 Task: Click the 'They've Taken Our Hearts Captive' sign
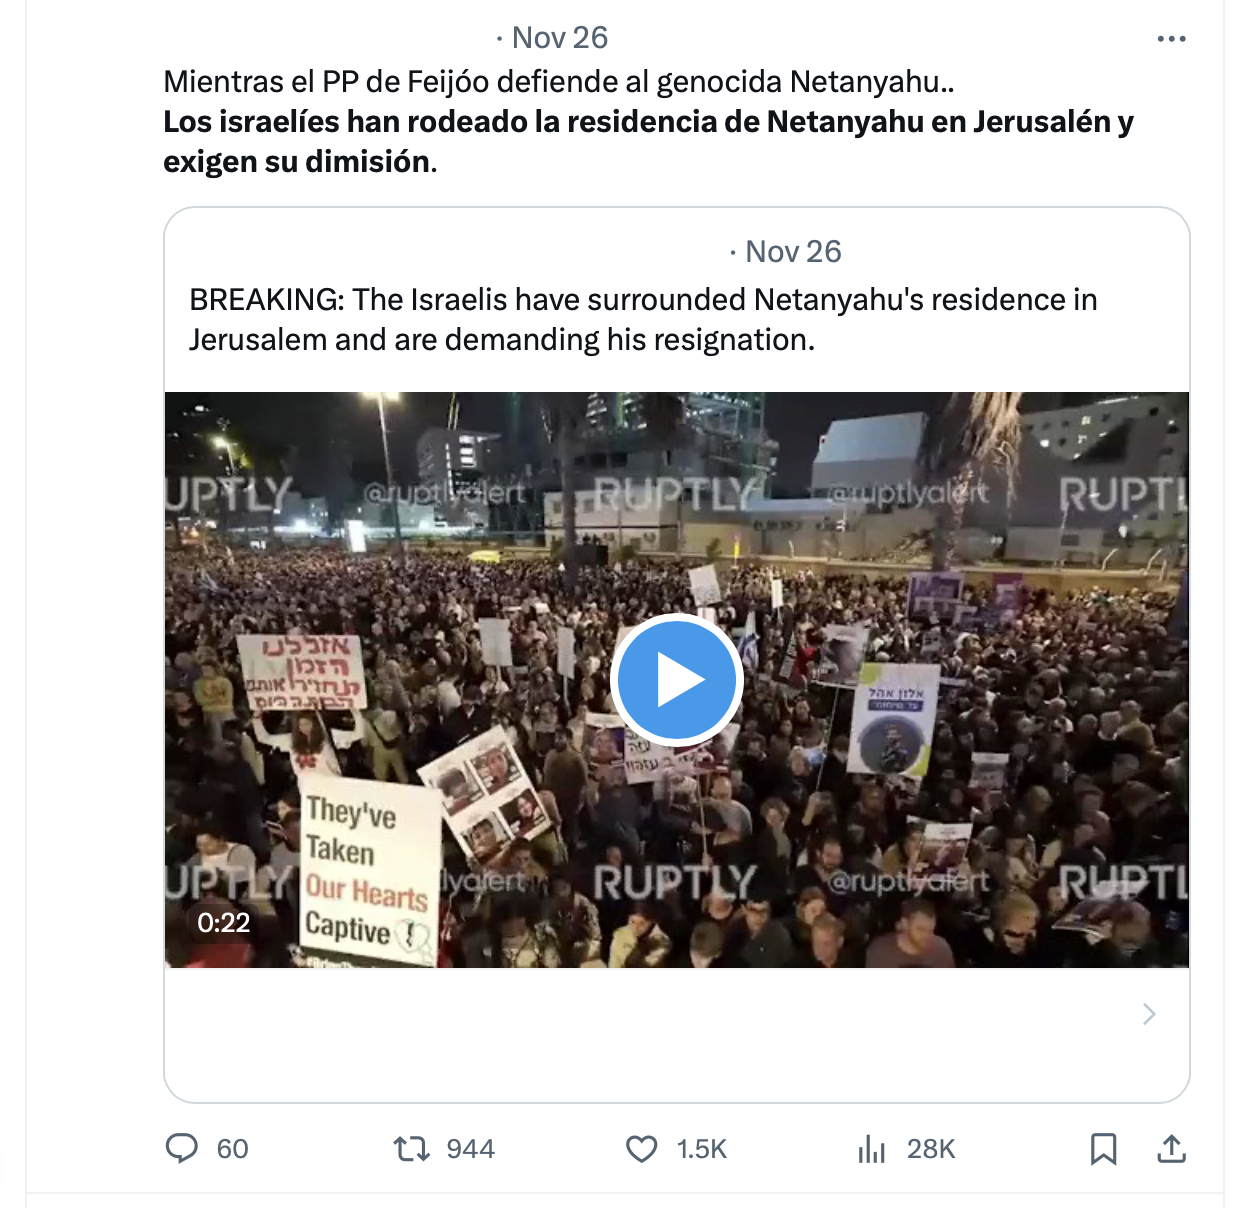[x=368, y=870]
